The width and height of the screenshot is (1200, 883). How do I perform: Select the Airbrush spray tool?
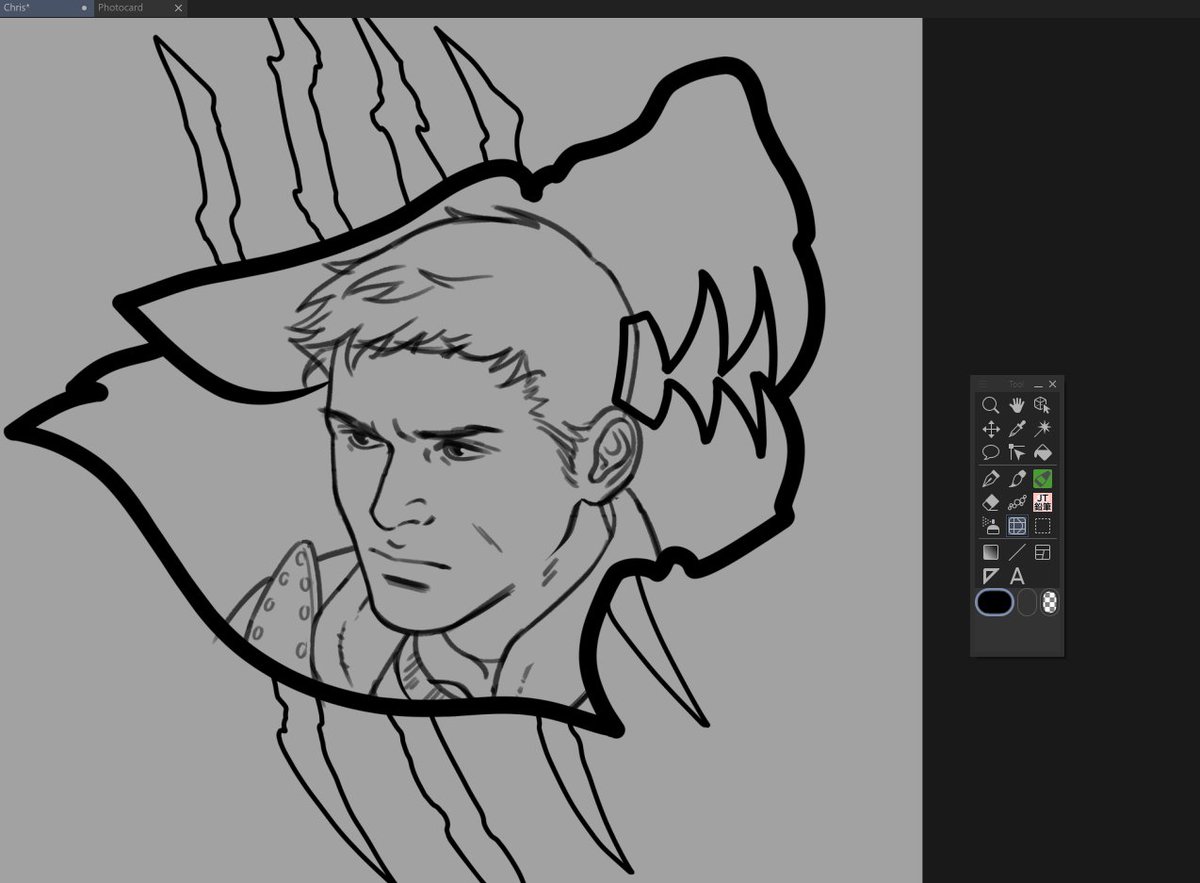(x=991, y=525)
